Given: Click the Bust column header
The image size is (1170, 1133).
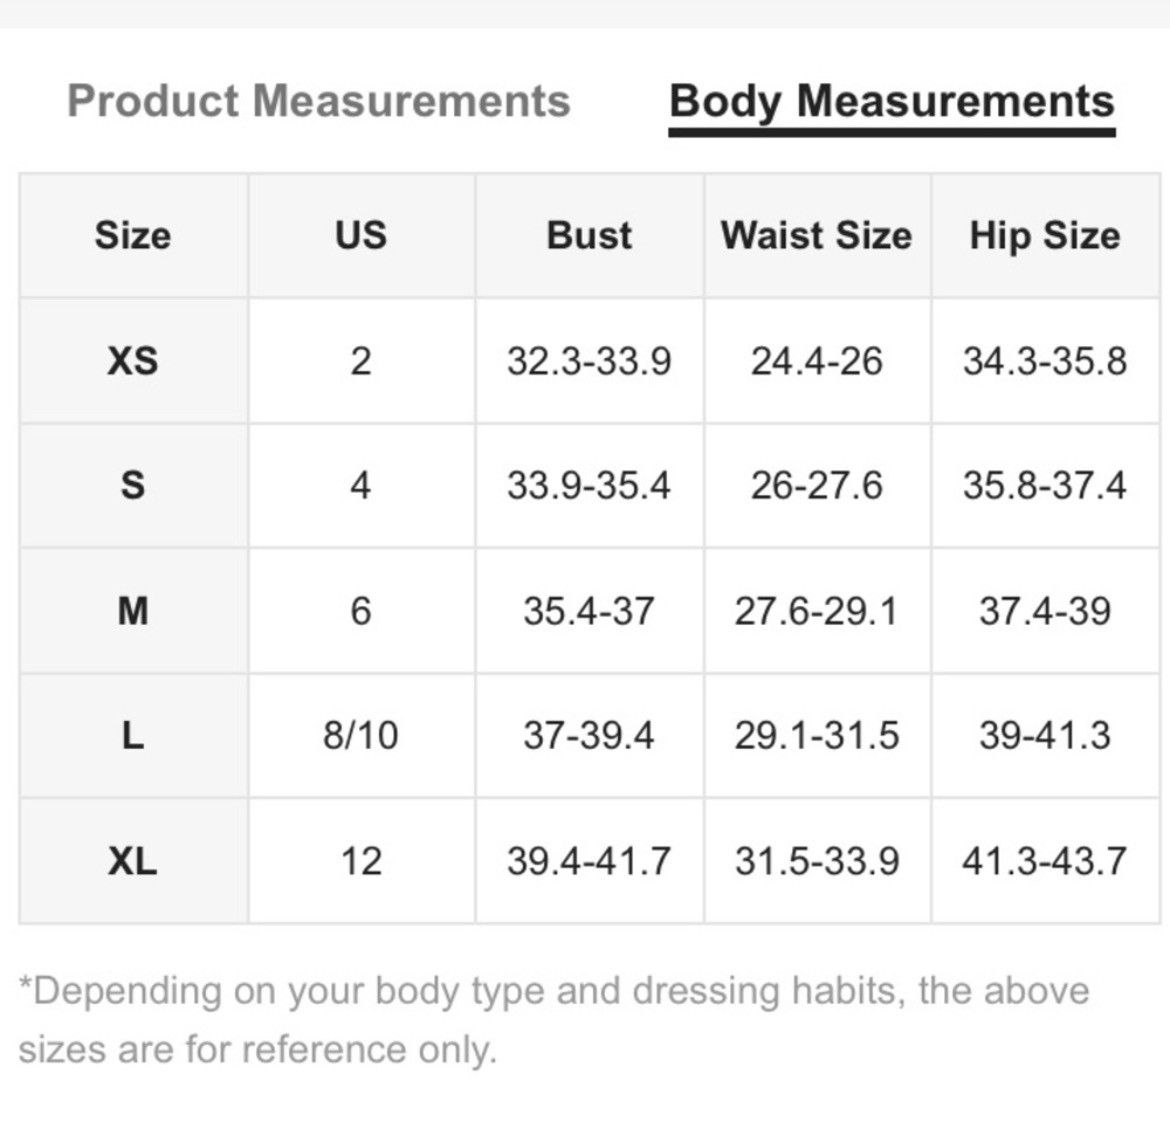Looking at the screenshot, I should coord(589,235).
